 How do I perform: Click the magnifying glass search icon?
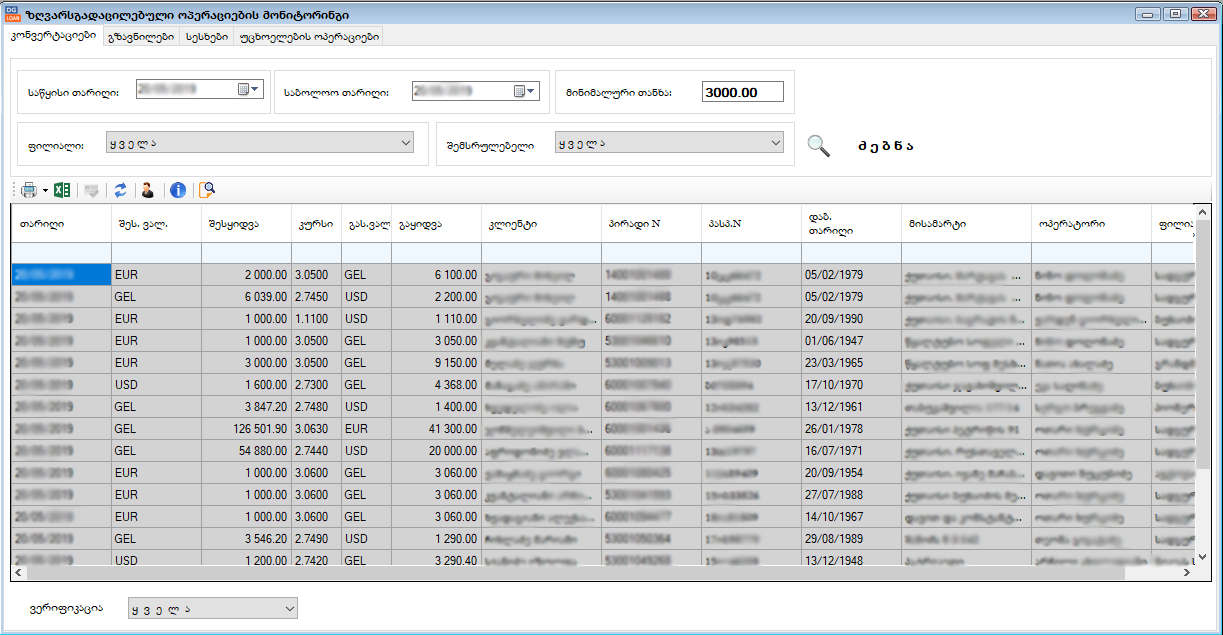[x=818, y=146]
